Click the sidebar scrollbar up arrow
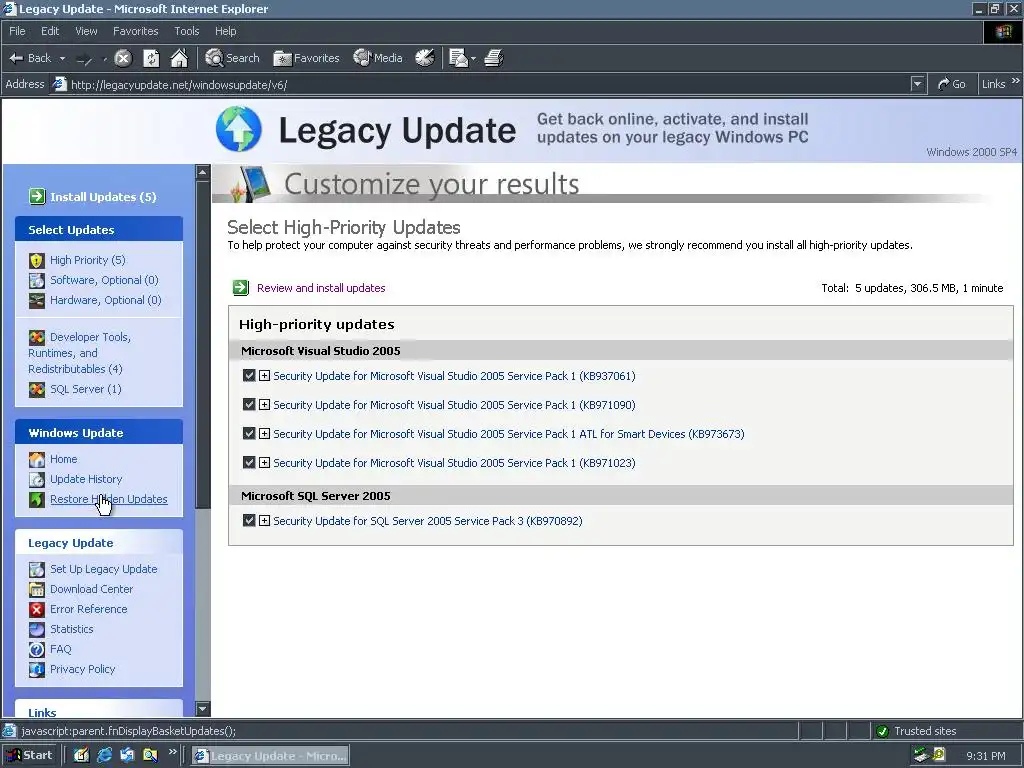The width and height of the screenshot is (1024, 768). (x=202, y=172)
